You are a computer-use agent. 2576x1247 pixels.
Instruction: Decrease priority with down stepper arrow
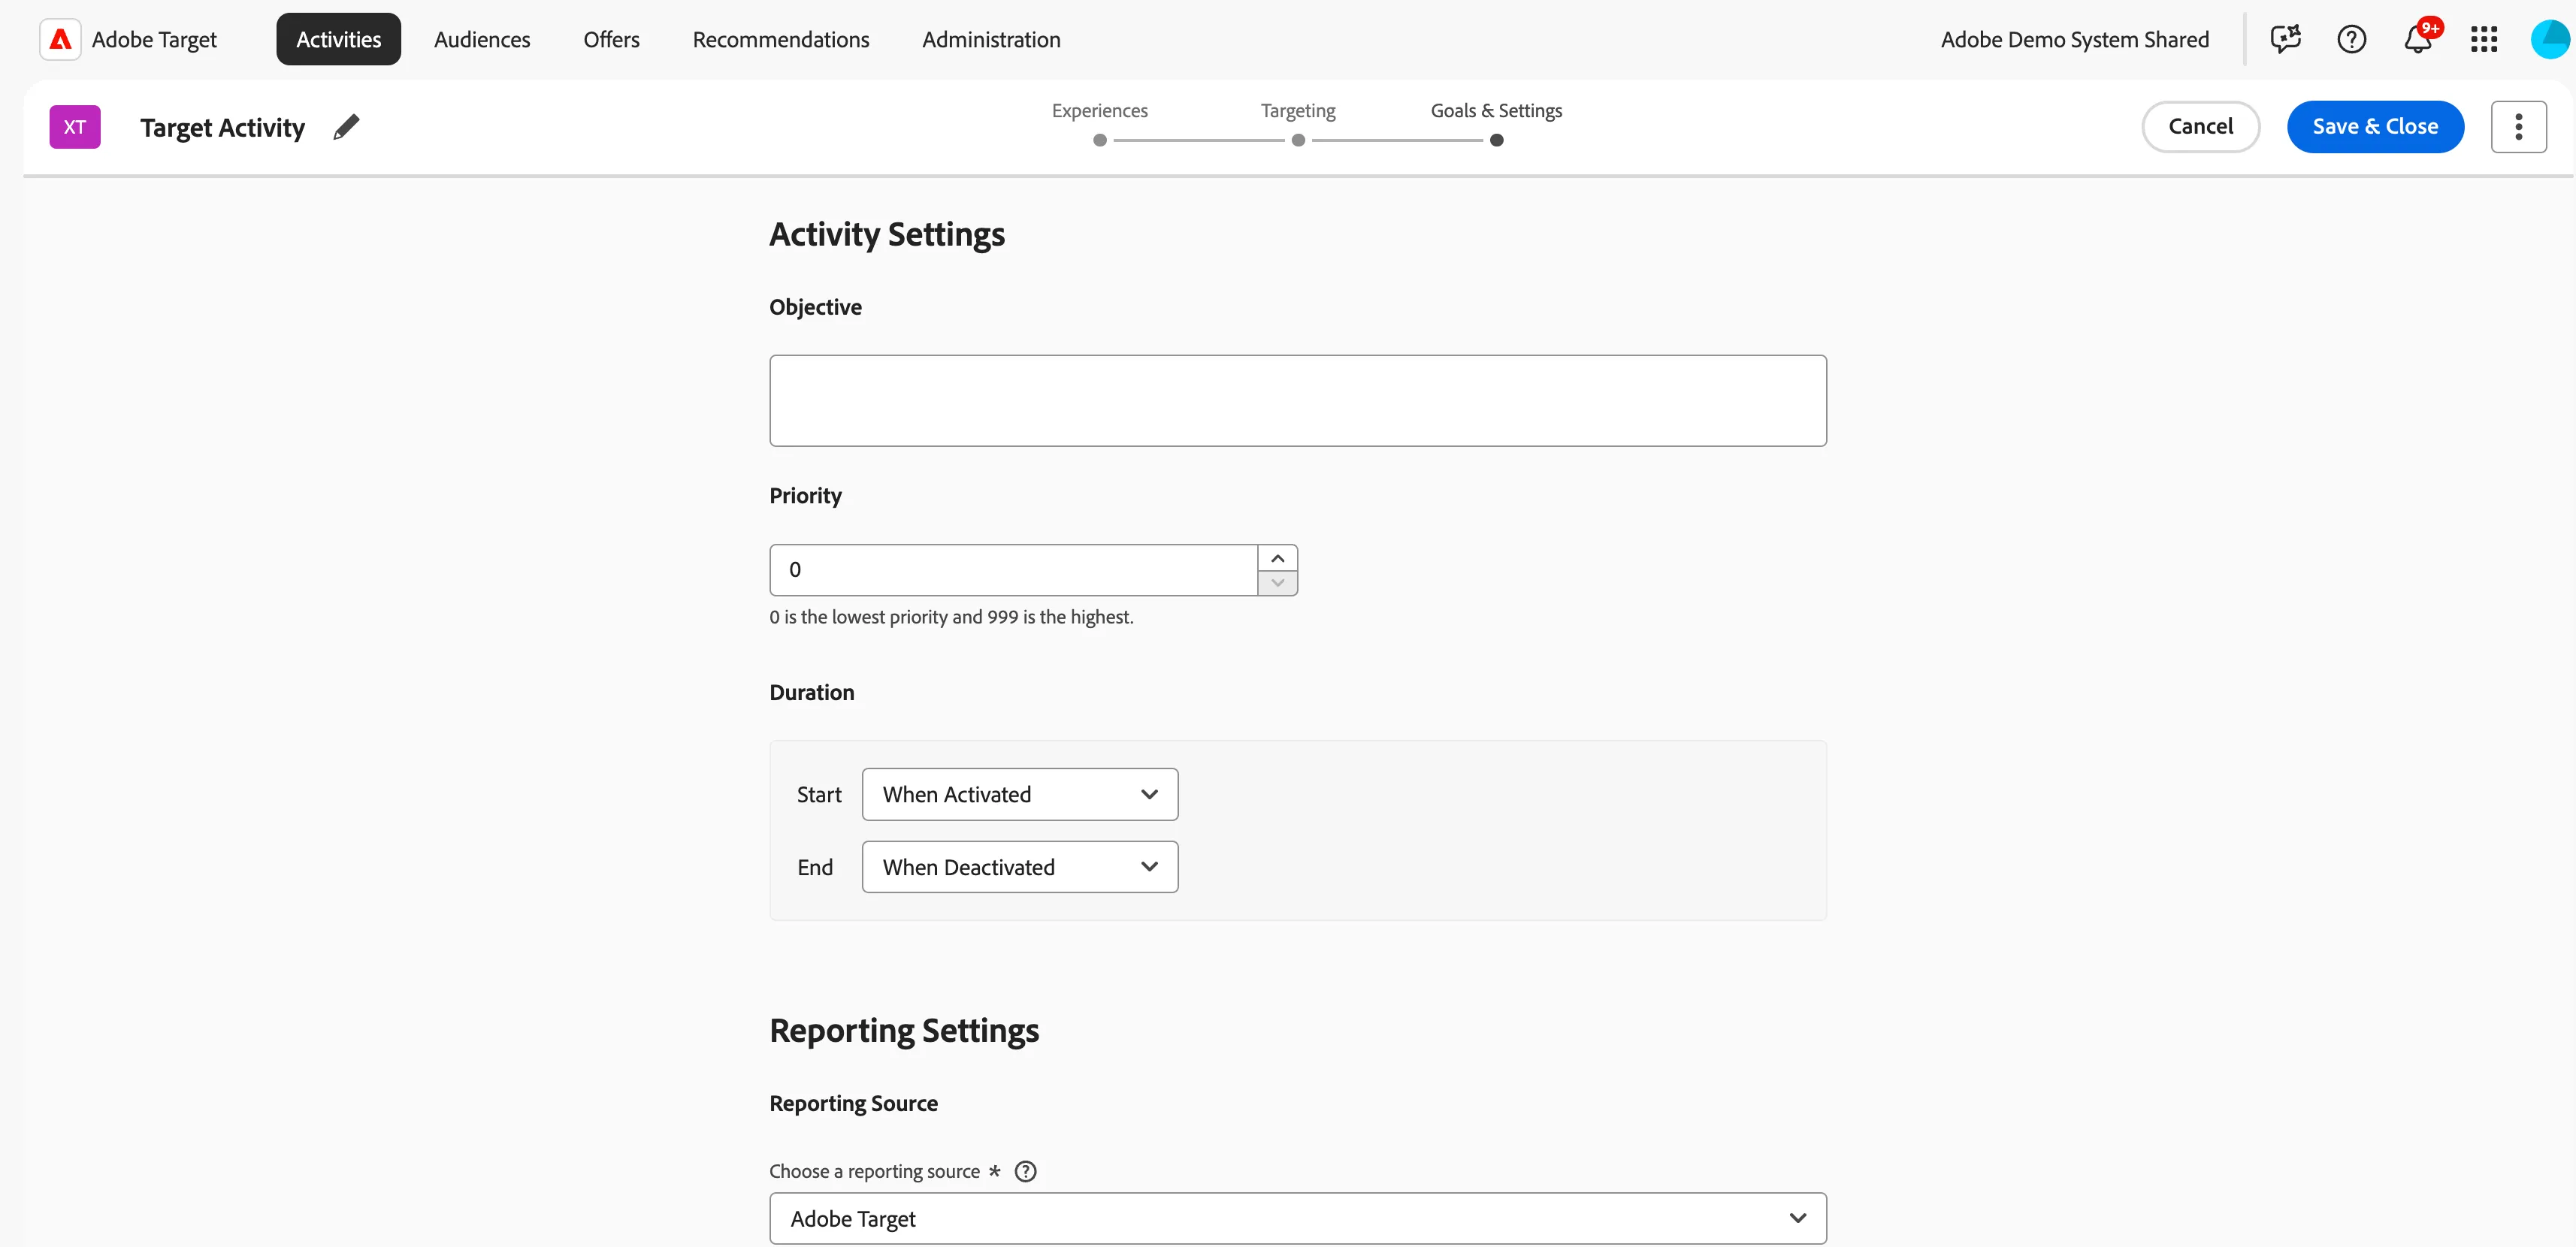[1277, 583]
